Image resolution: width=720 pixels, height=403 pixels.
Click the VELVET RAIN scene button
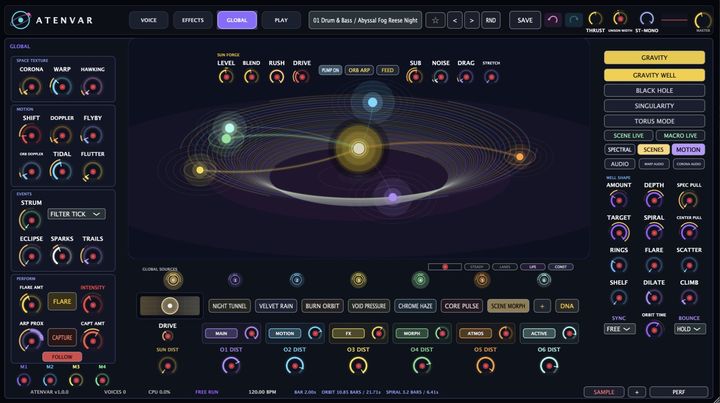tap(276, 306)
